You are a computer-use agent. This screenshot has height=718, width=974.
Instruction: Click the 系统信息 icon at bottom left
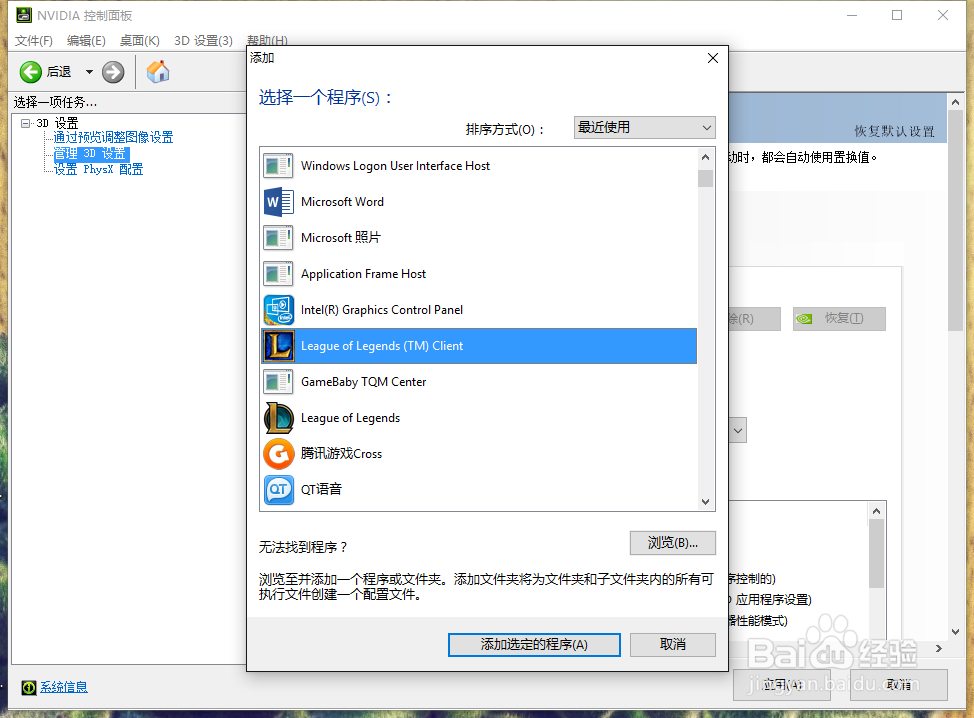(x=29, y=687)
